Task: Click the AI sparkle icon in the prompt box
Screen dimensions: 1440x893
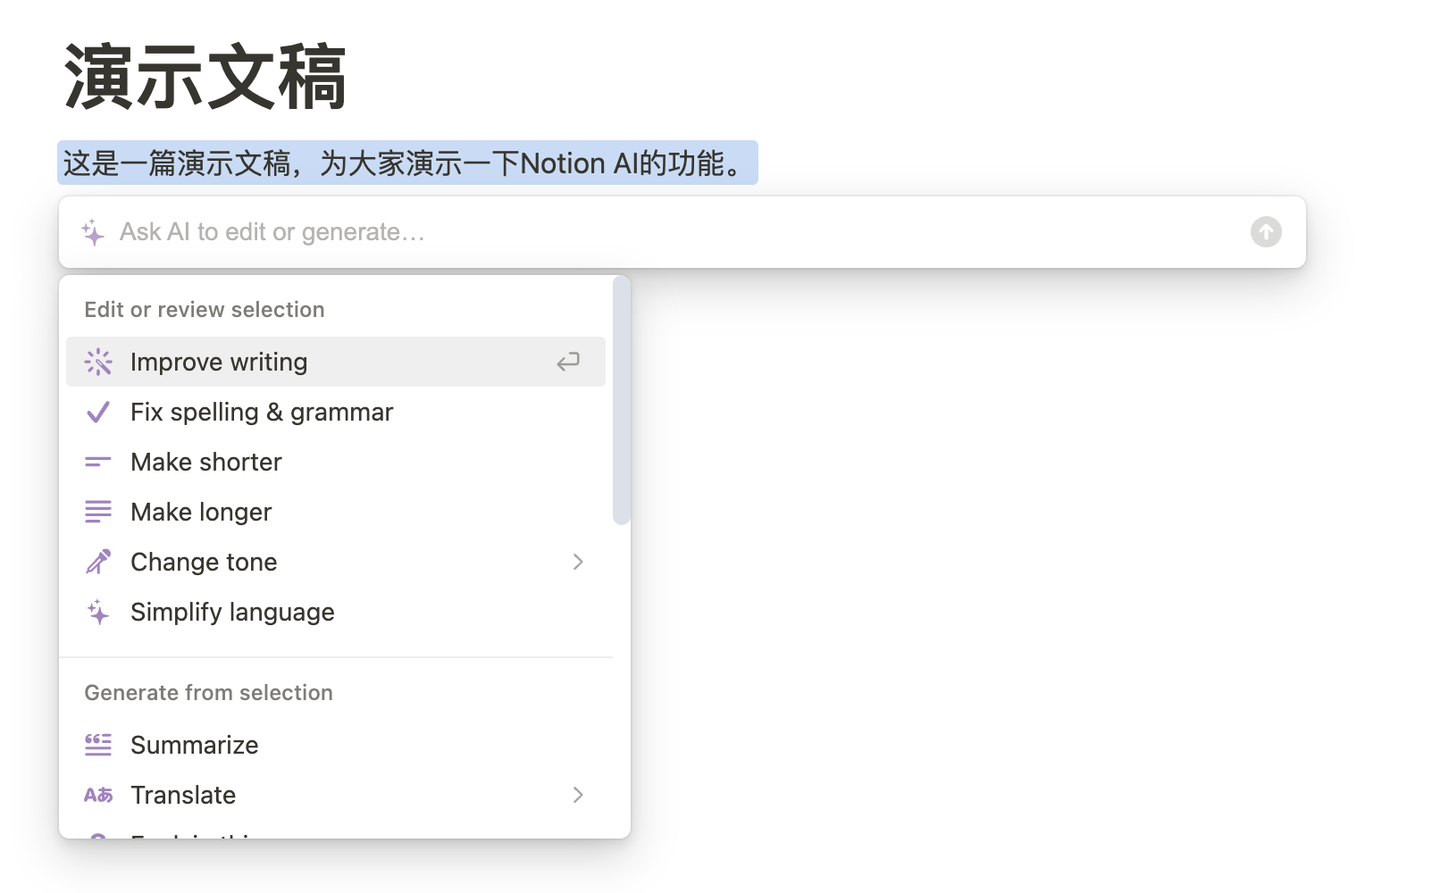Action: point(93,232)
